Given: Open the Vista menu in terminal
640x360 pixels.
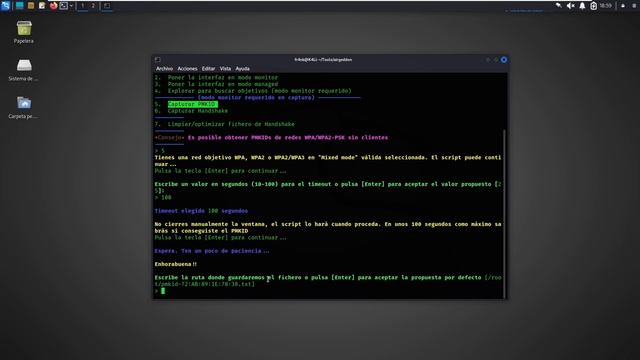Looking at the screenshot, I should pos(225,69).
